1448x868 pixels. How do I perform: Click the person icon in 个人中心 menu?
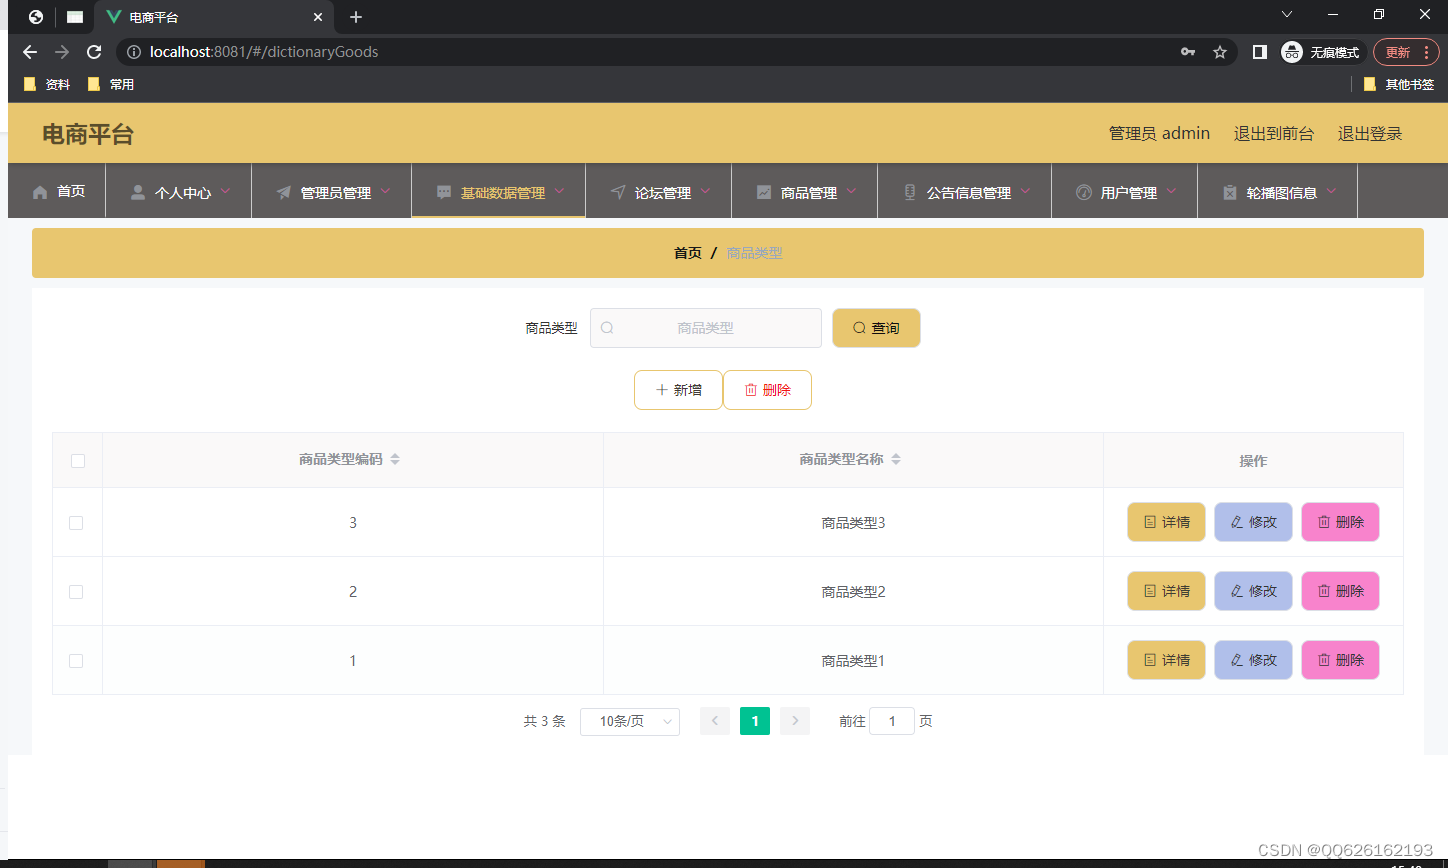point(138,192)
